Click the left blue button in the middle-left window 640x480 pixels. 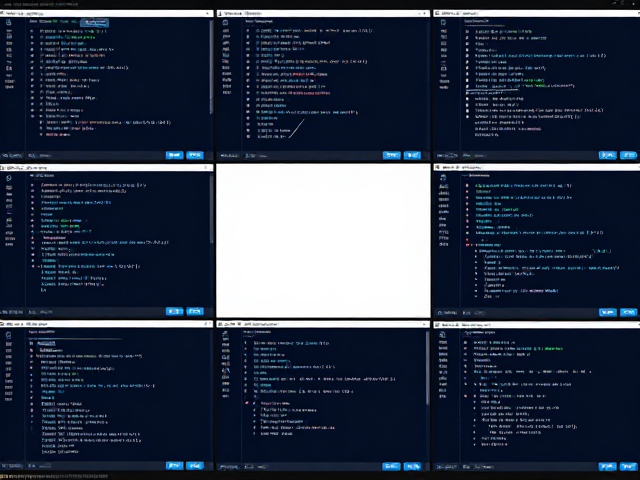[x=174, y=311]
